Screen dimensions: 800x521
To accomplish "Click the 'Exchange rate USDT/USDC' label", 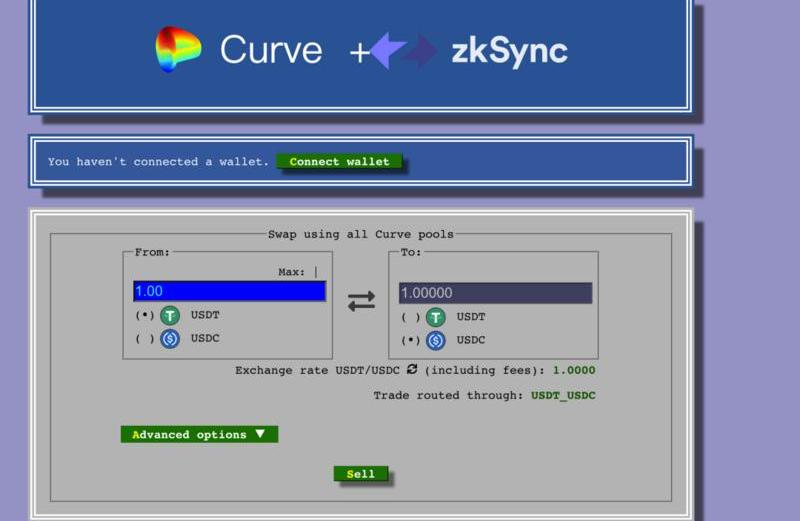I will coord(317,370).
